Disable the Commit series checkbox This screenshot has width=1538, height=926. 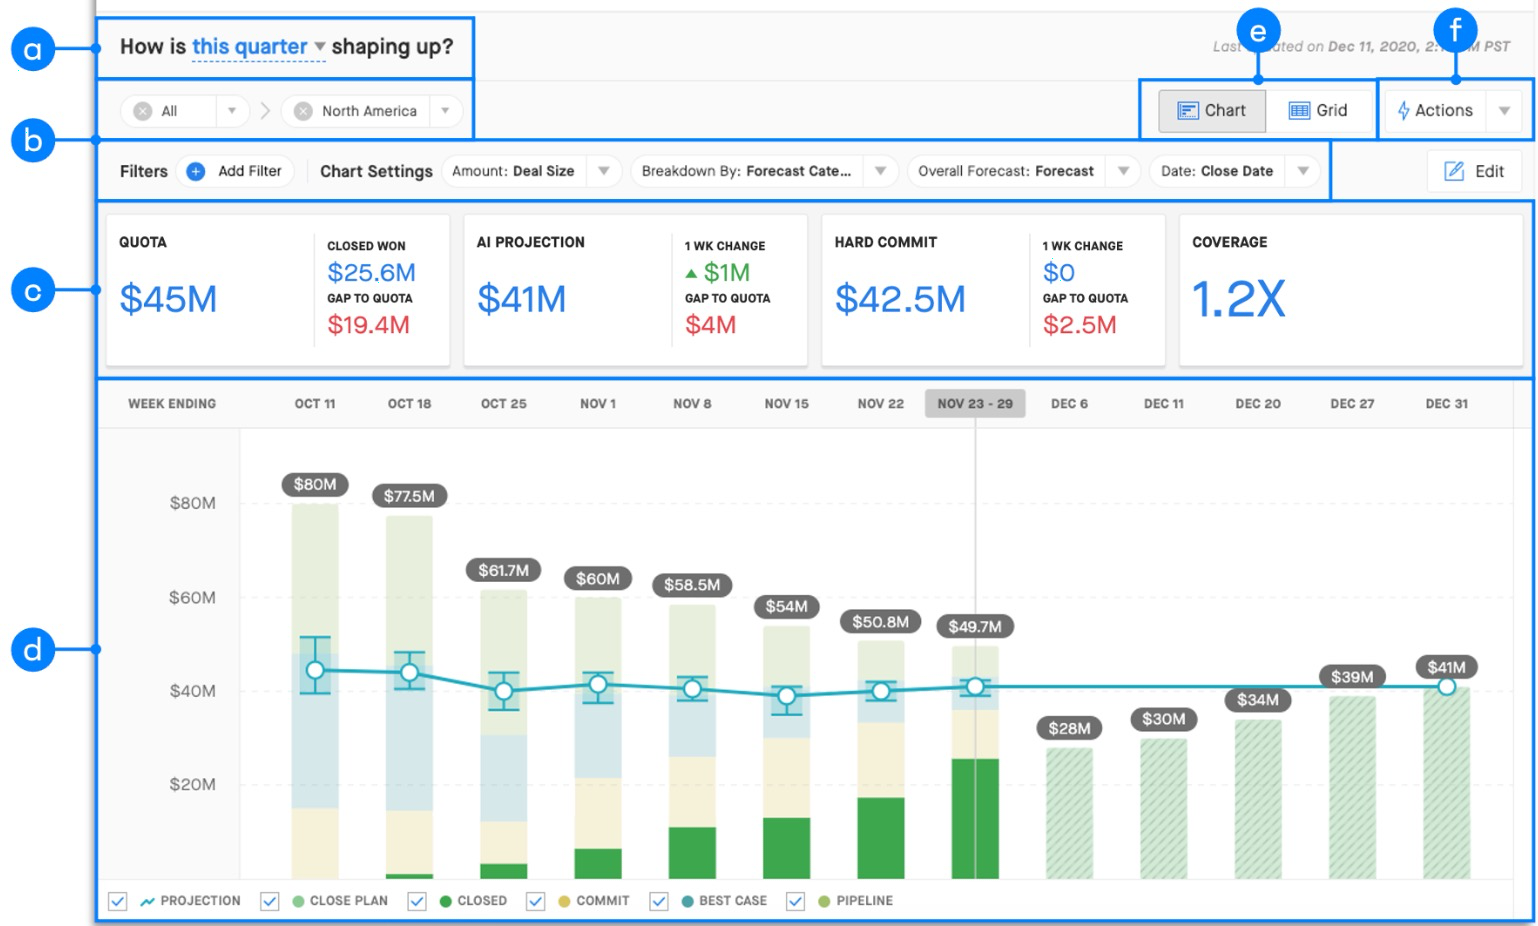(x=535, y=901)
